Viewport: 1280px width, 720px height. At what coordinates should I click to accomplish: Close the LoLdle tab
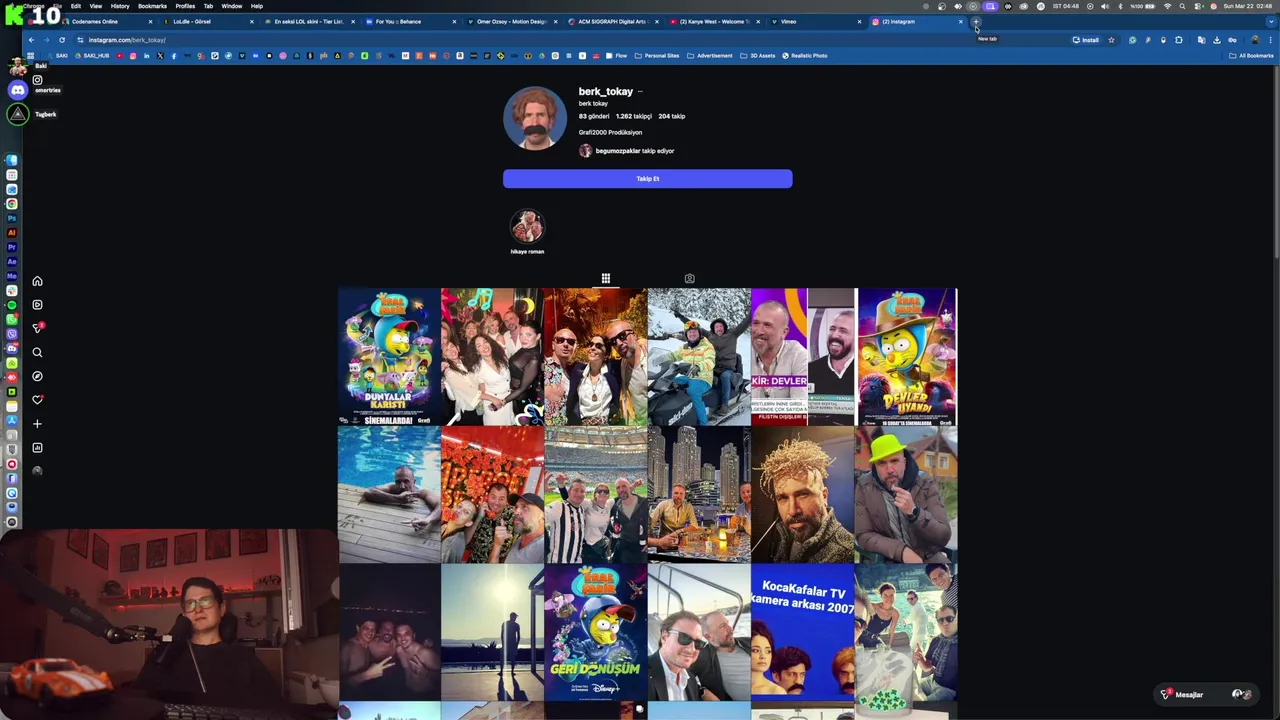click(x=252, y=21)
